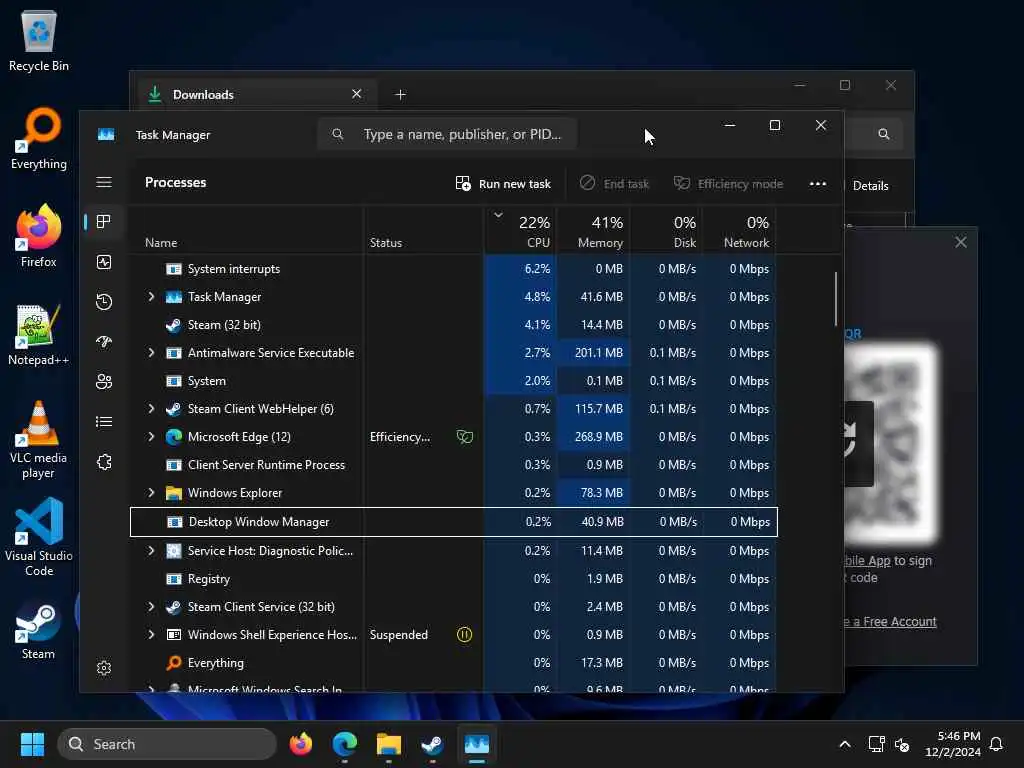Expand Steam Client Service (32 bit) row
The width and height of the screenshot is (1024, 768).
(x=152, y=607)
